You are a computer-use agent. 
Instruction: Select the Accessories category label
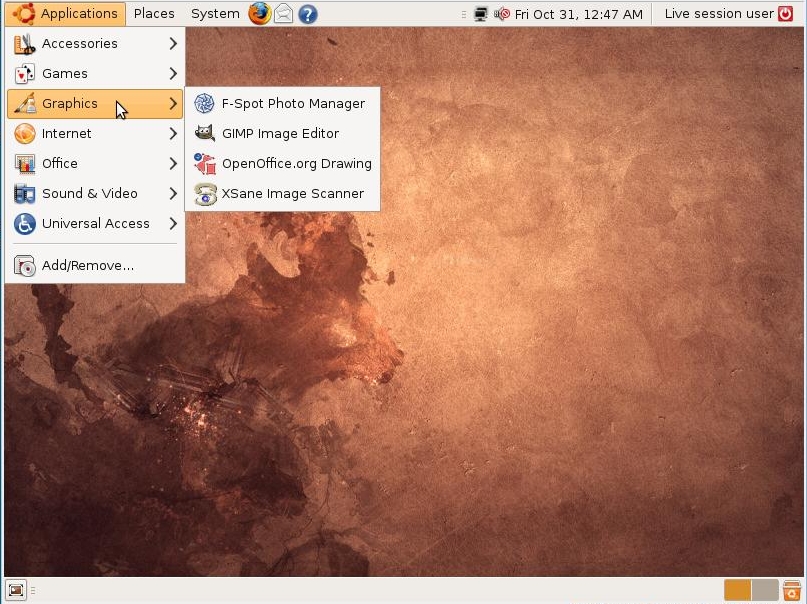80,44
